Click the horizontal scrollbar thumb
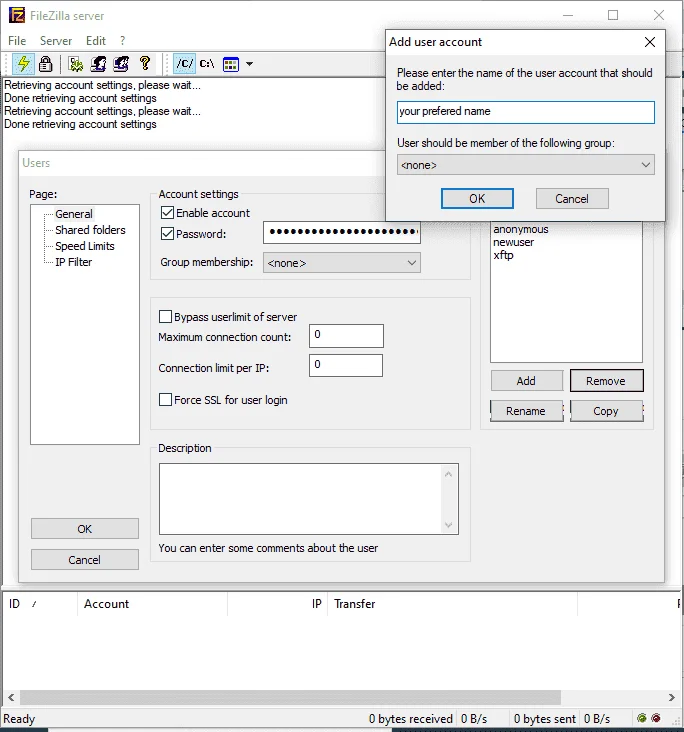 [x=290, y=697]
